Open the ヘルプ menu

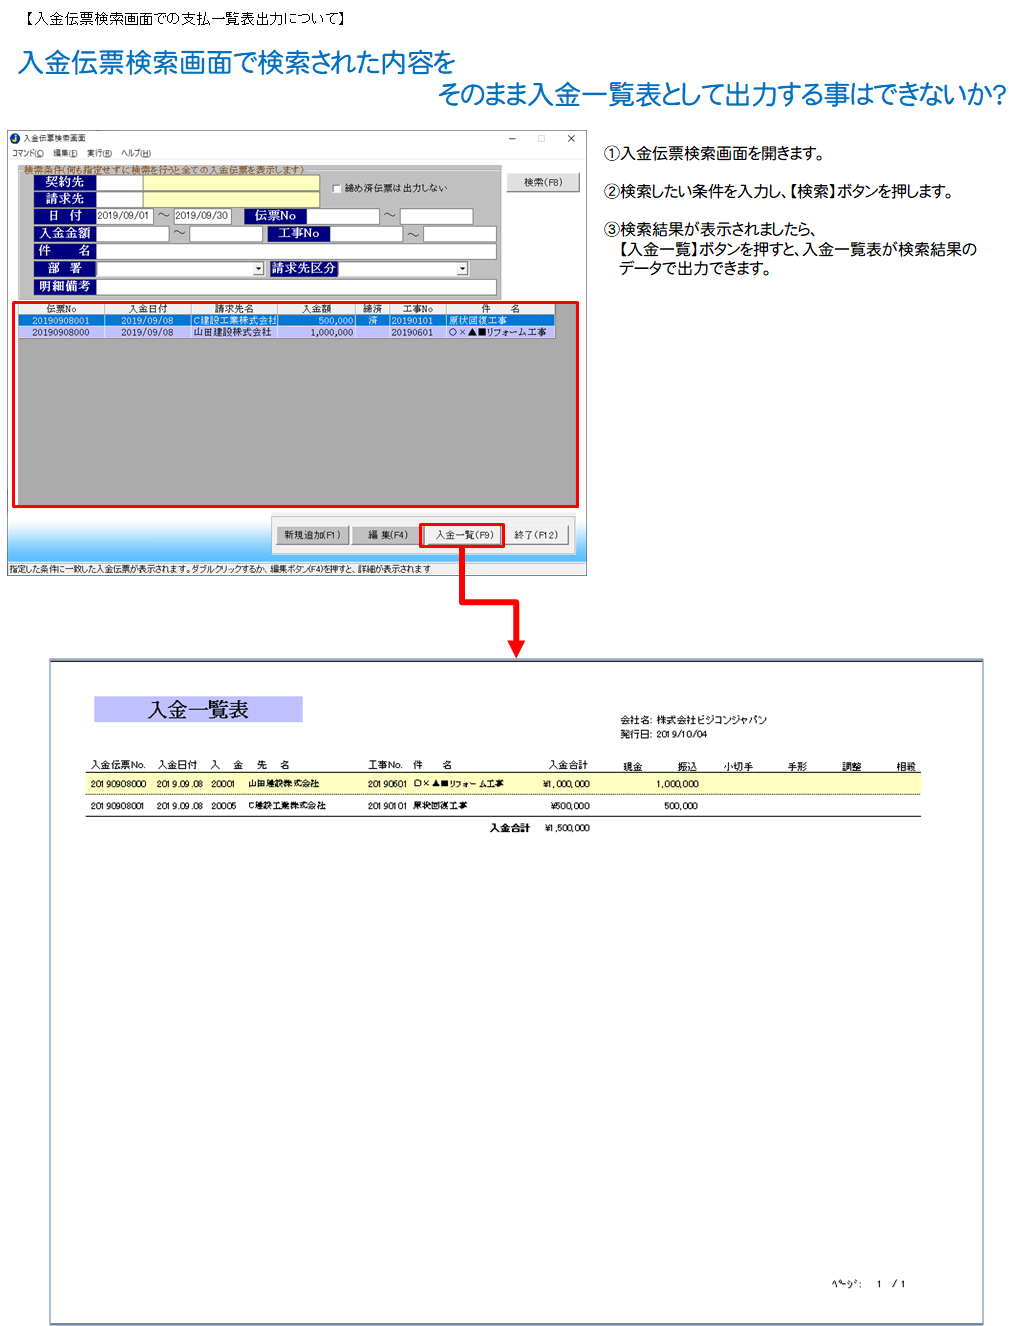[135, 153]
